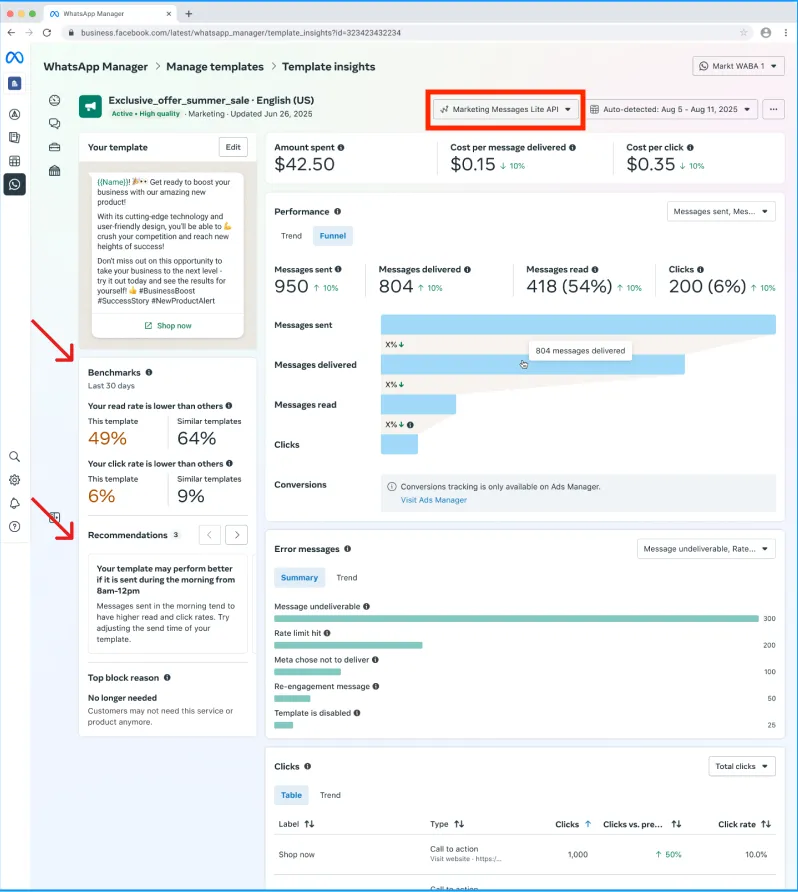Open the WhatsApp Manager sidebar icon
This screenshot has width=798, height=892.
pos(14,184)
